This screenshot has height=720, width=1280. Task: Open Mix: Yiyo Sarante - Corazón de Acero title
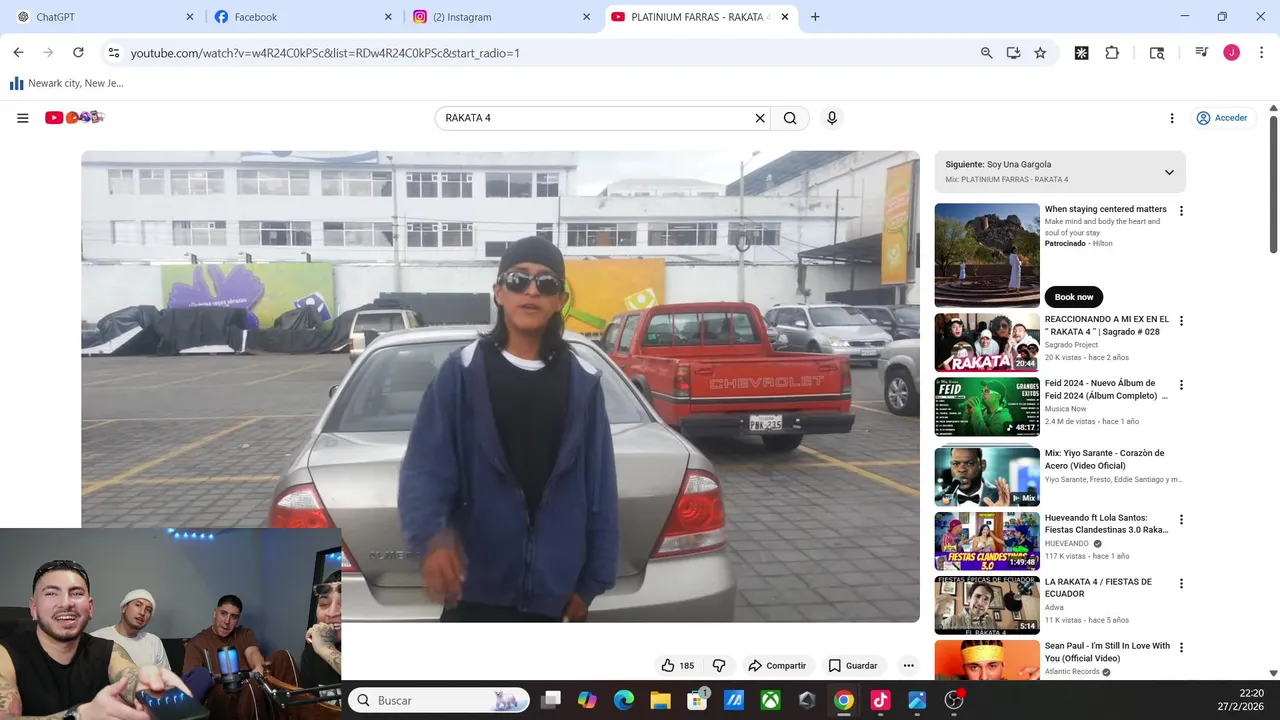pyautogui.click(x=1105, y=459)
